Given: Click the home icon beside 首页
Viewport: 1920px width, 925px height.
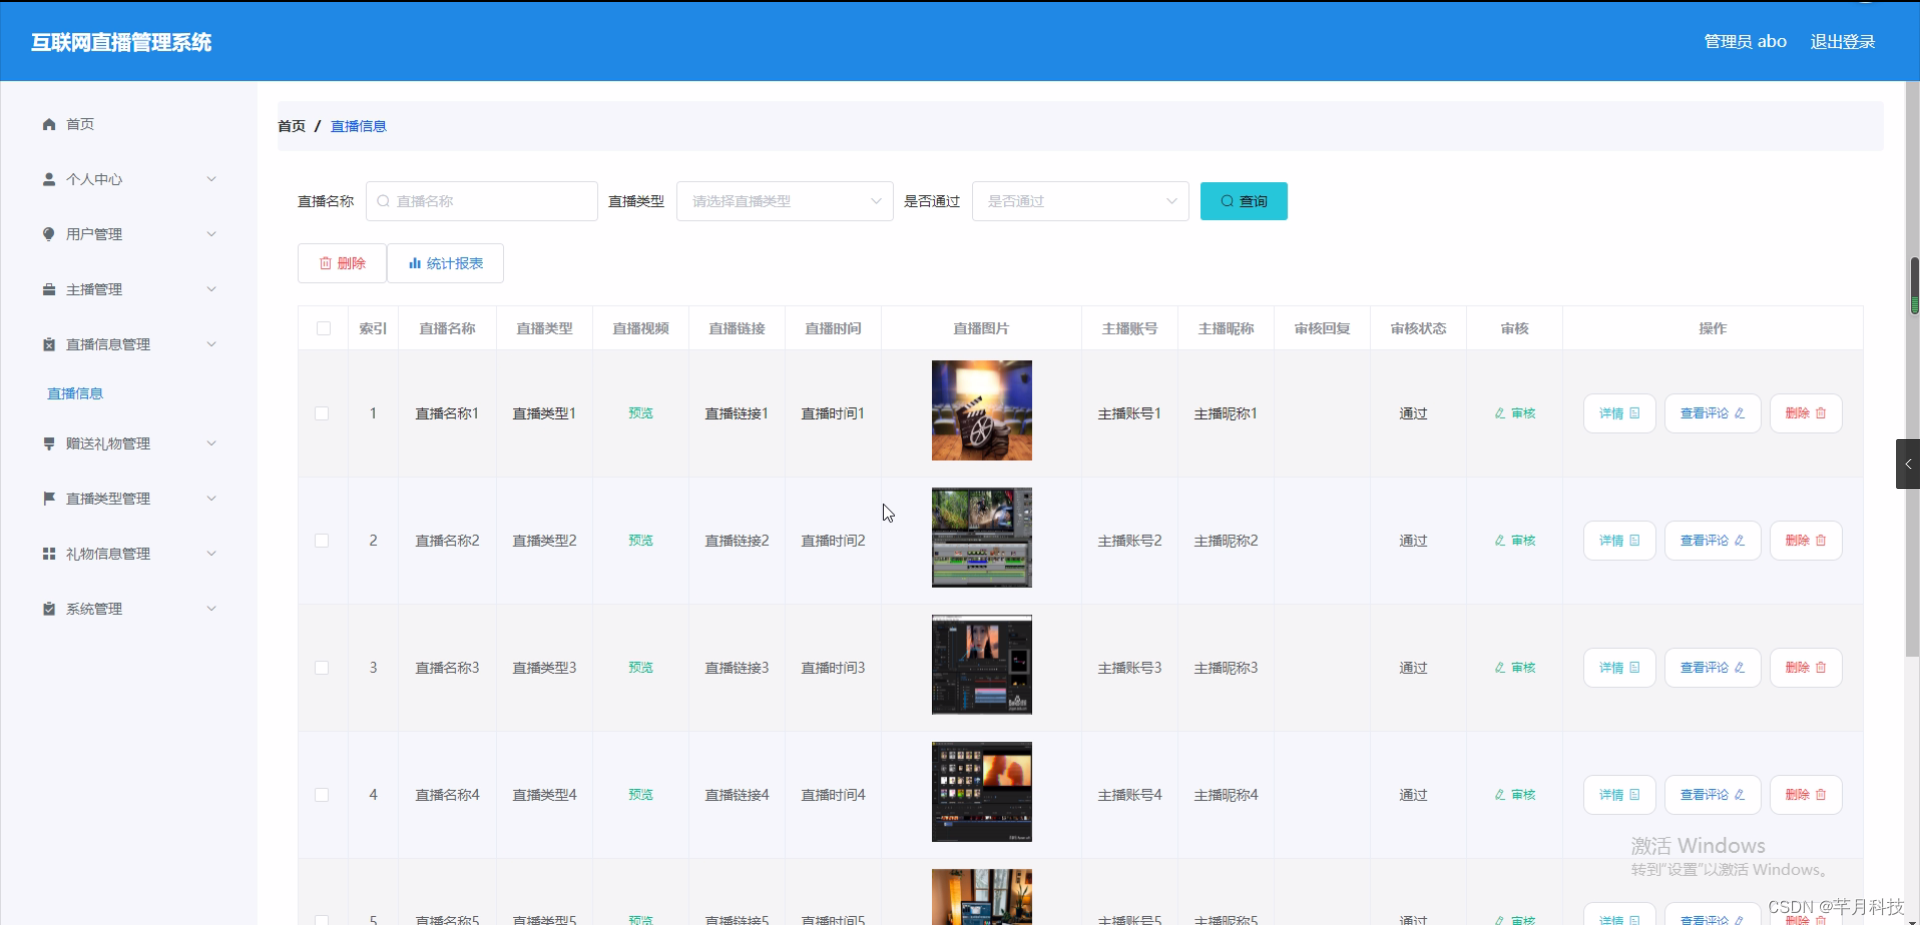Looking at the screenshot, I should point(48,124).
